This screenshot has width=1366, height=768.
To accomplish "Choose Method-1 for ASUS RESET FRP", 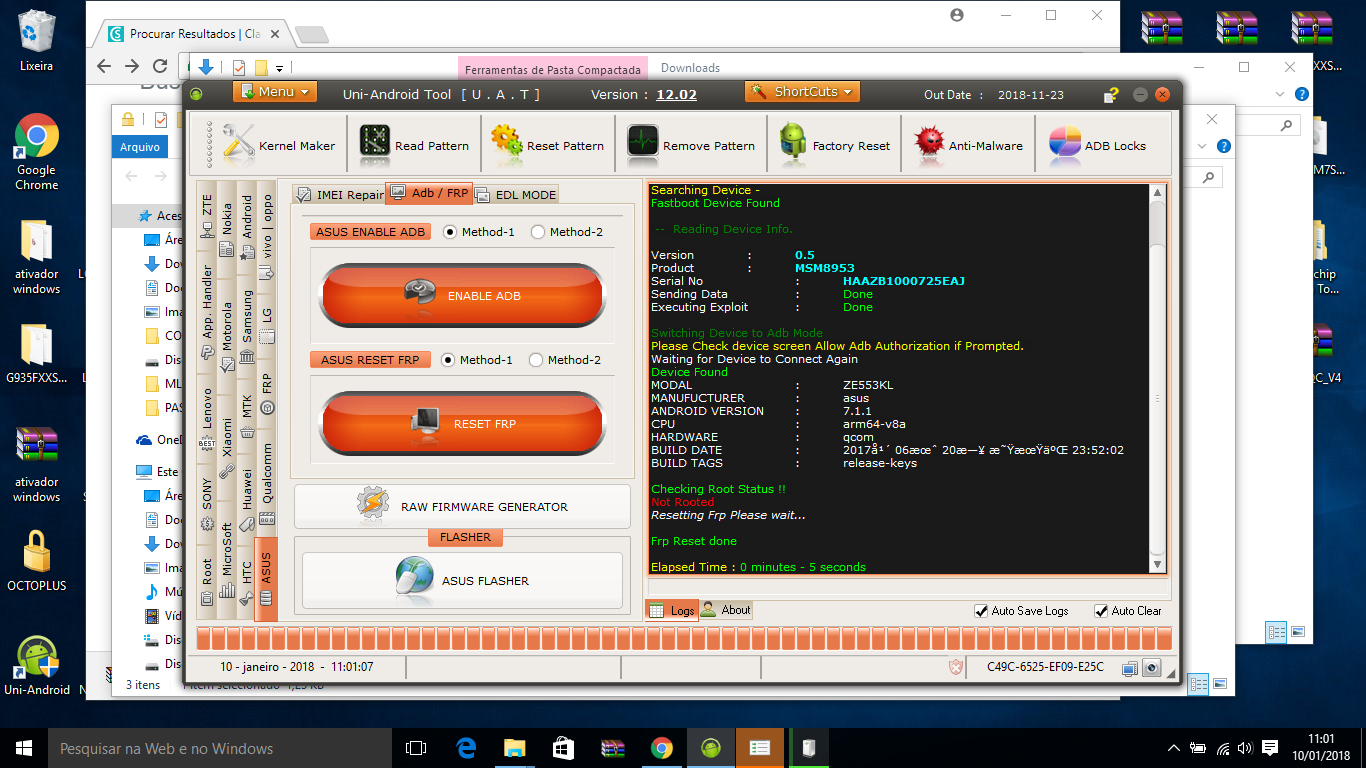I will click(477, 360).
